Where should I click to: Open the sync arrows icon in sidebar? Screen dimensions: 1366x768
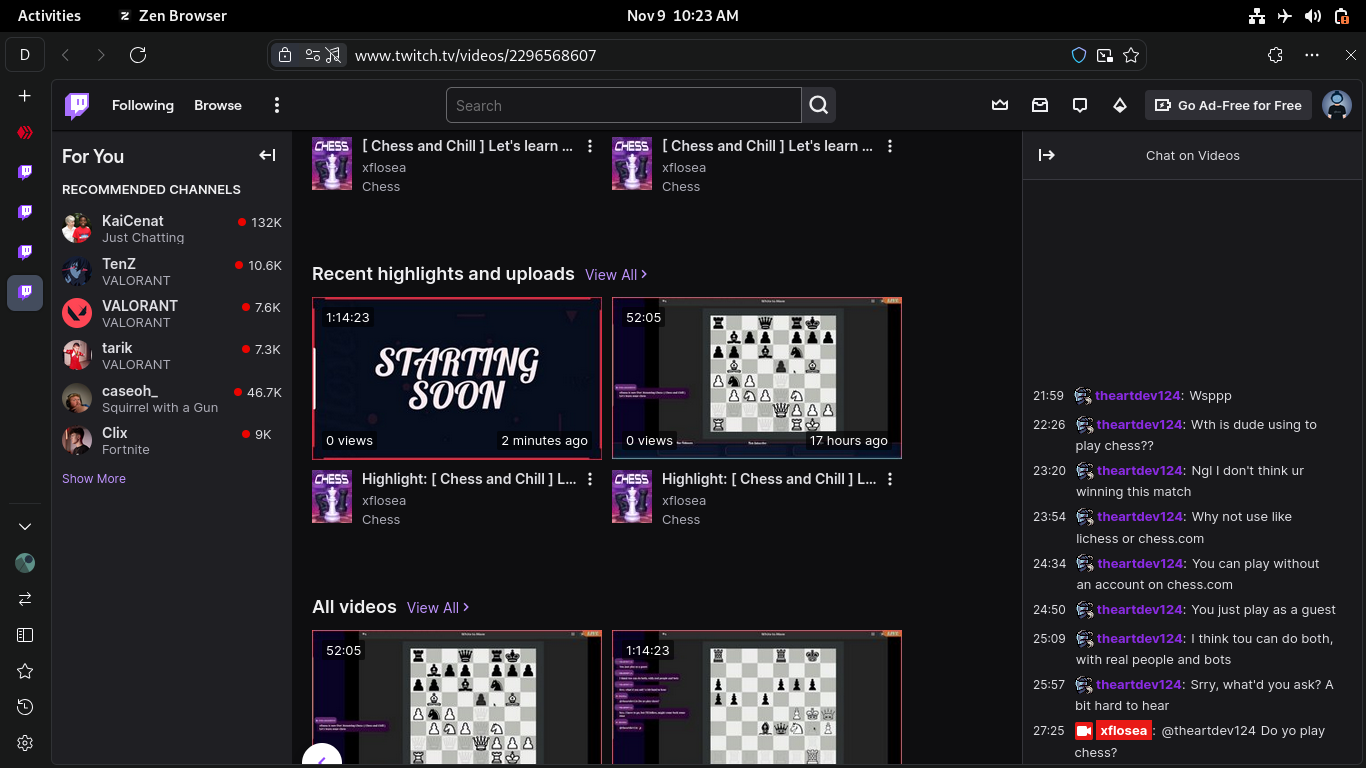[25, 598]
